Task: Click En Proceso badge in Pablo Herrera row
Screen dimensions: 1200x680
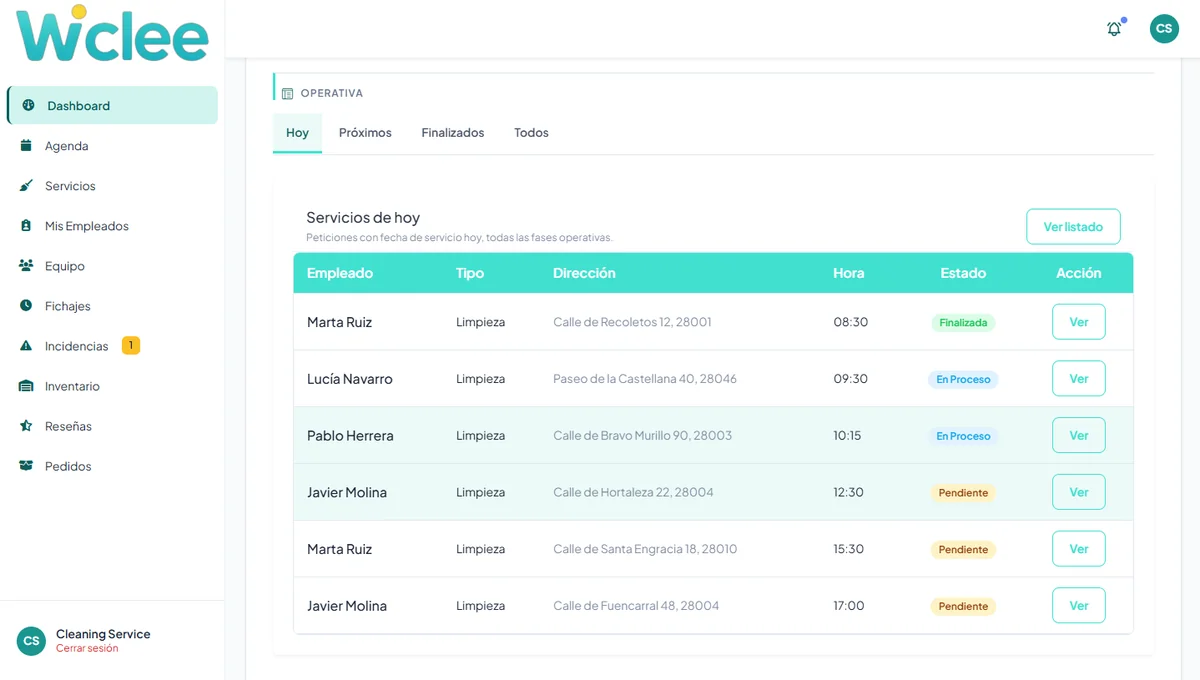Action: point(963,436)
